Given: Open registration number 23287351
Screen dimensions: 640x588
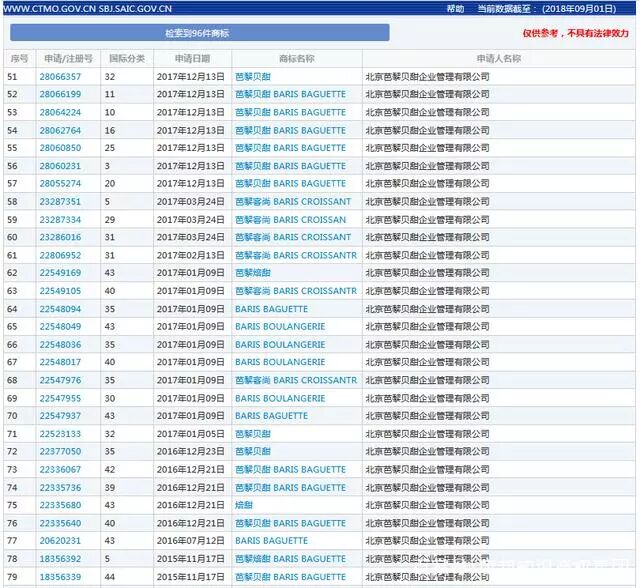Looking at the screenshot, I should point(60,202).
